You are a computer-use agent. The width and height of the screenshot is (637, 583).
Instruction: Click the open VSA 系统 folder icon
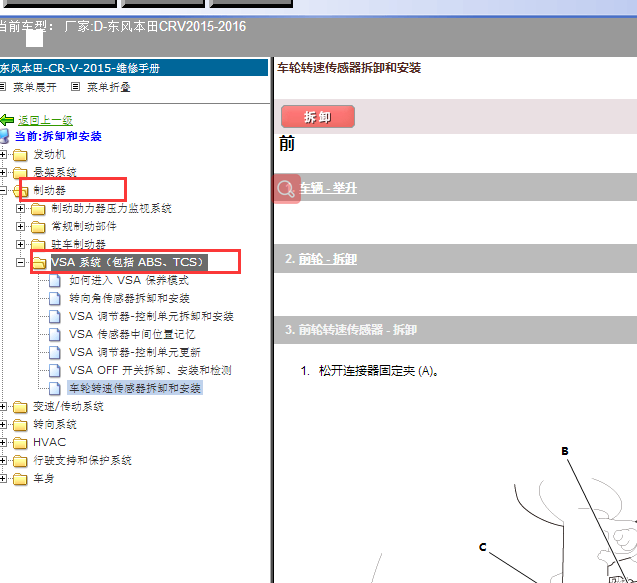[x=39, y=263]
